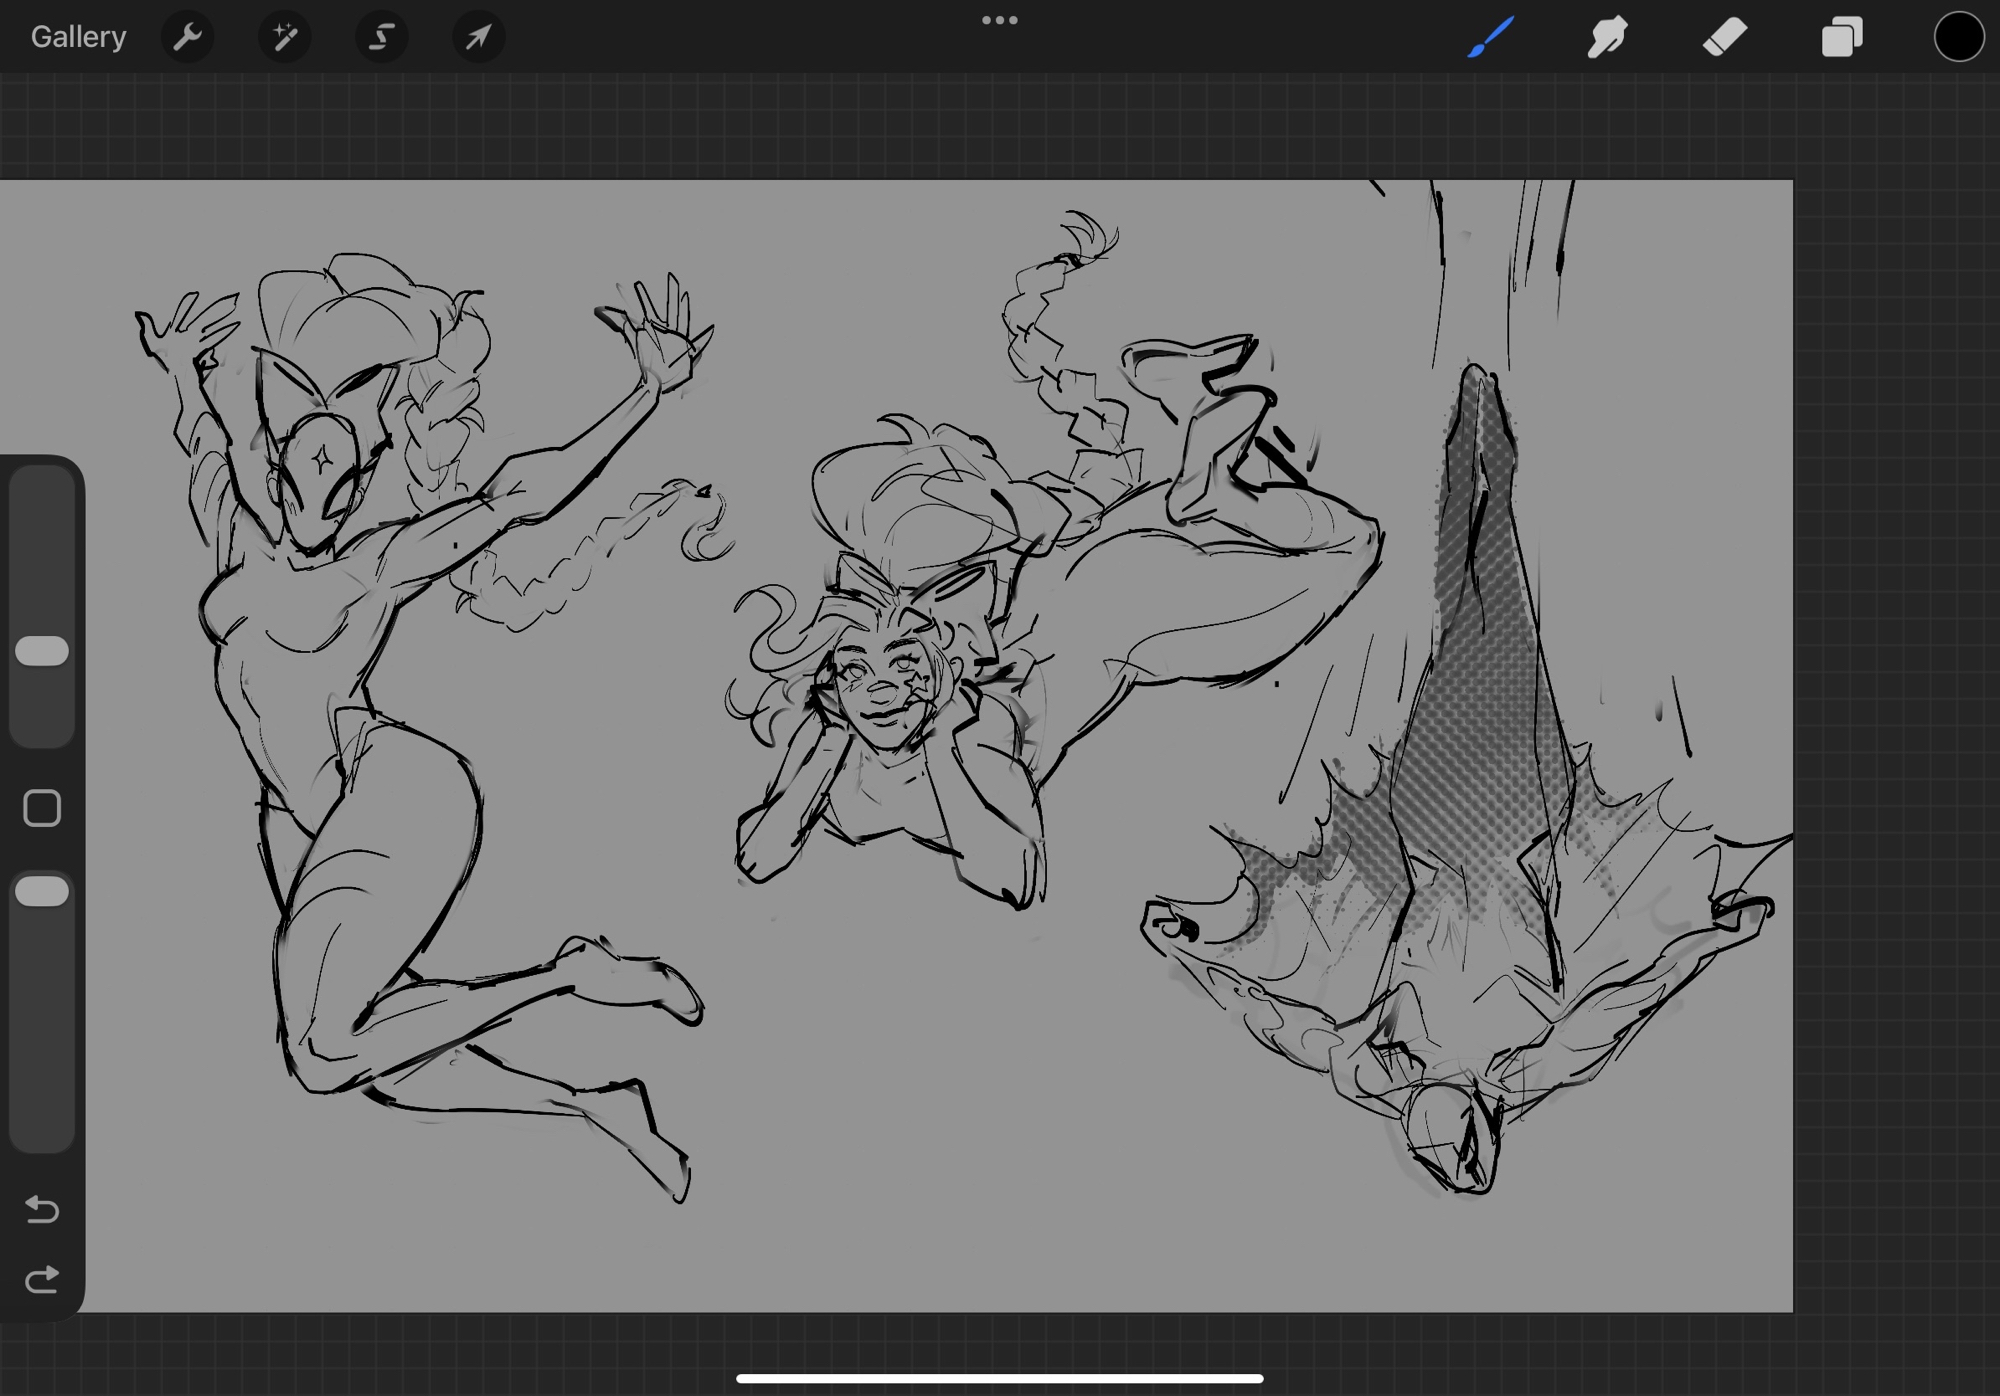Tap the square Modify button in sidebar
This screenshot has width=2000, height=1396.
tap(42, 808)
